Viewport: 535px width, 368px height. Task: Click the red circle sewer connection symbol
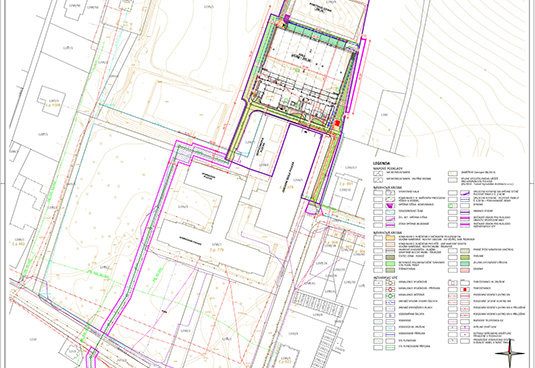point(390,289)
